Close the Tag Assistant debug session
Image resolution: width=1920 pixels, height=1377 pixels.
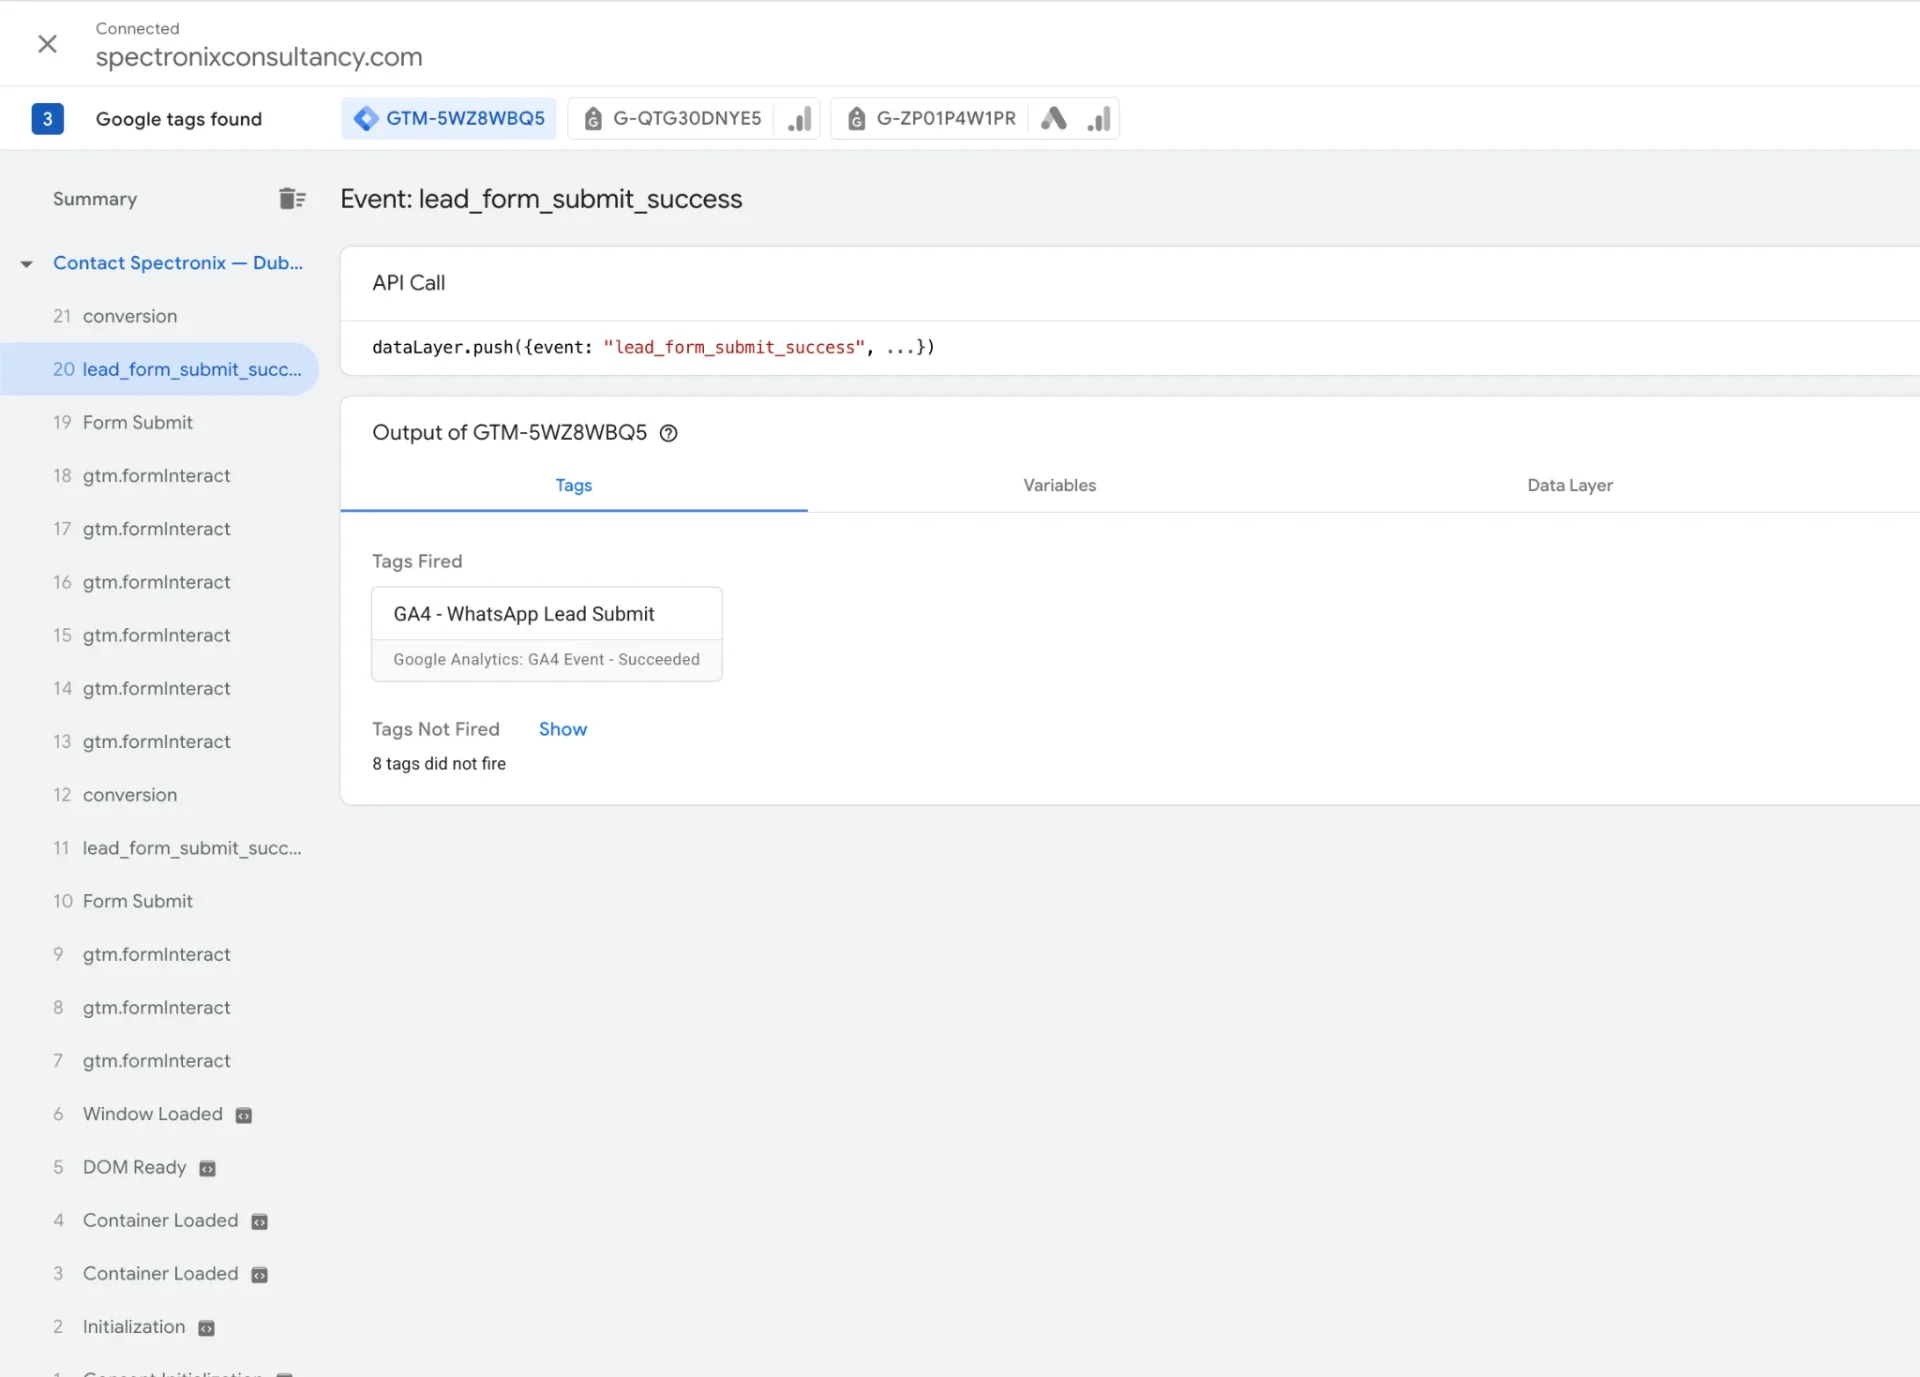tap(47, 44)
